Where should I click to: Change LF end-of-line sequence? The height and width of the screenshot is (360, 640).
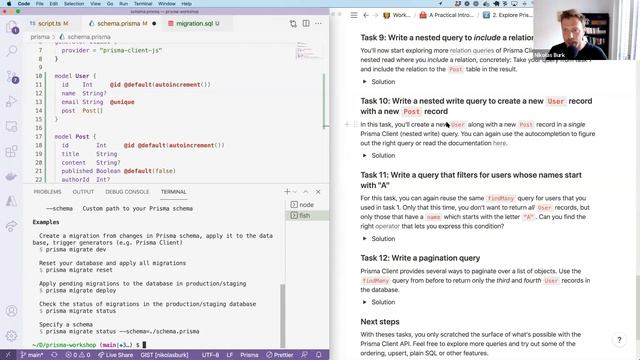[230, 355]
